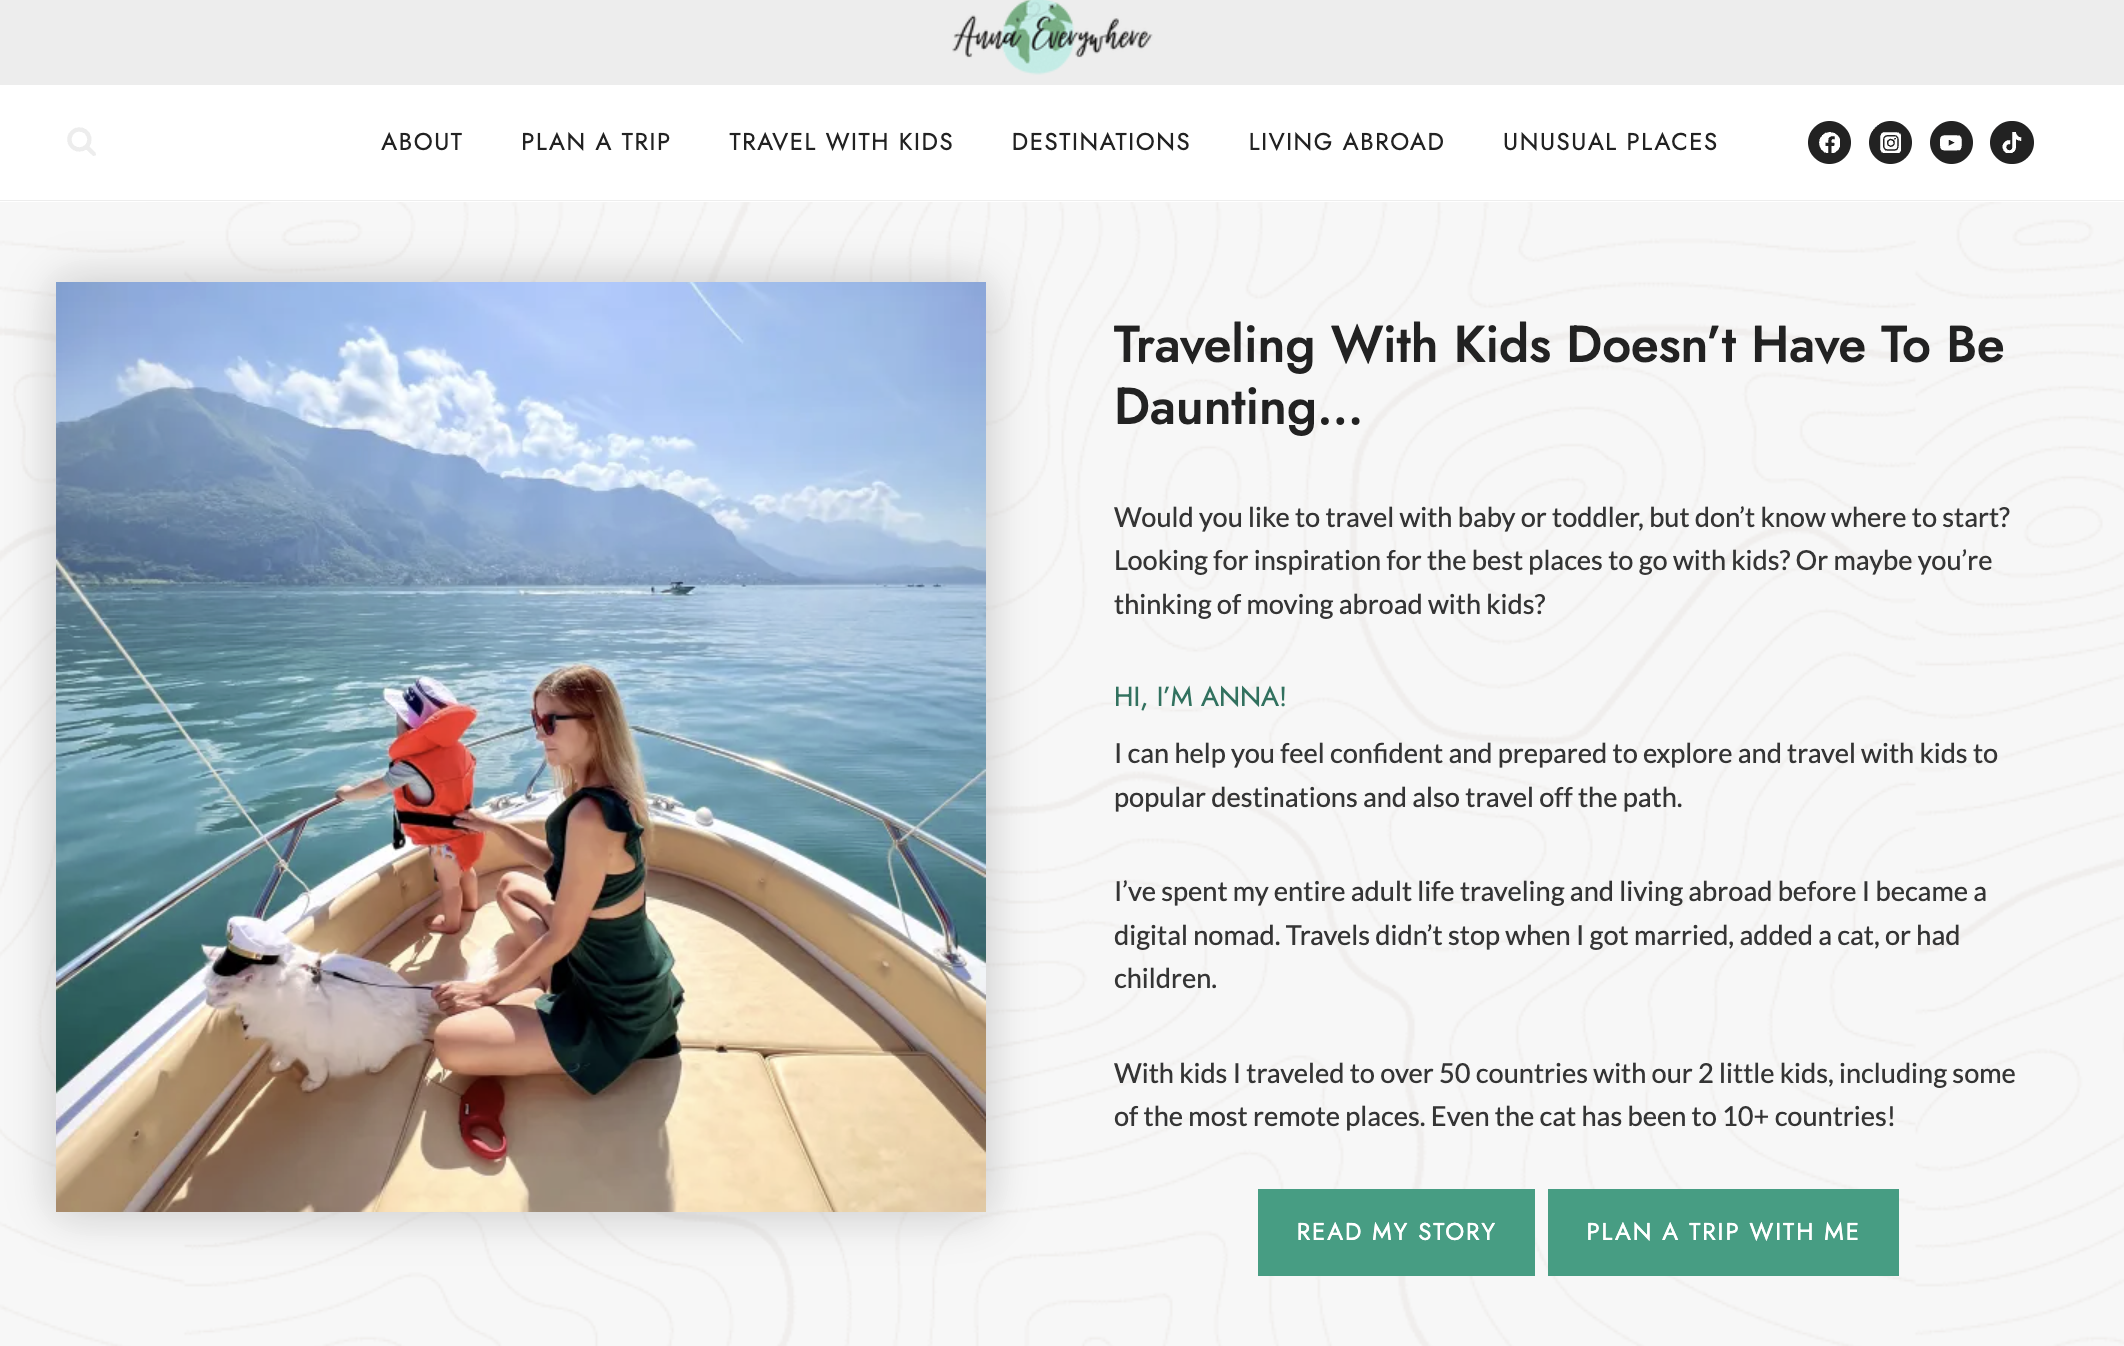2124x1346 pixels.
Task: Open the Destinations menu item
Action: pyautogui.click(x=1101, y=142)
